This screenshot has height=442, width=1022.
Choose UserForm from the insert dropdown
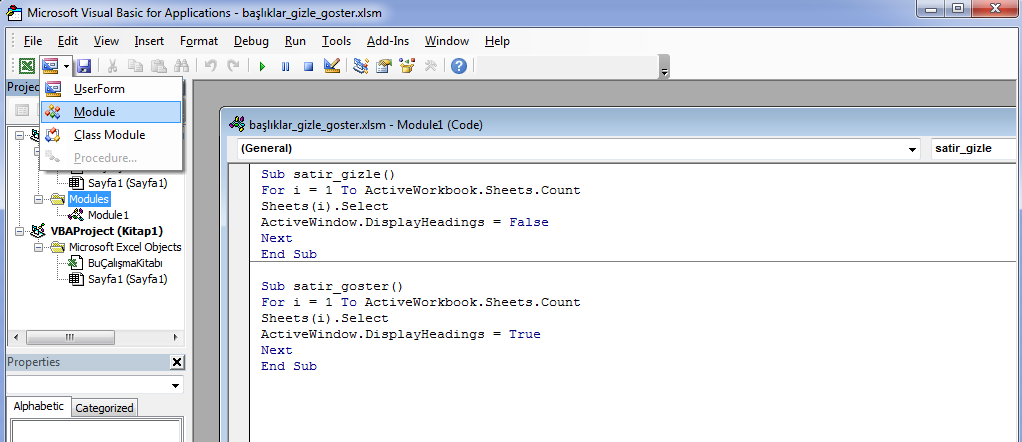tap(111, 89)
